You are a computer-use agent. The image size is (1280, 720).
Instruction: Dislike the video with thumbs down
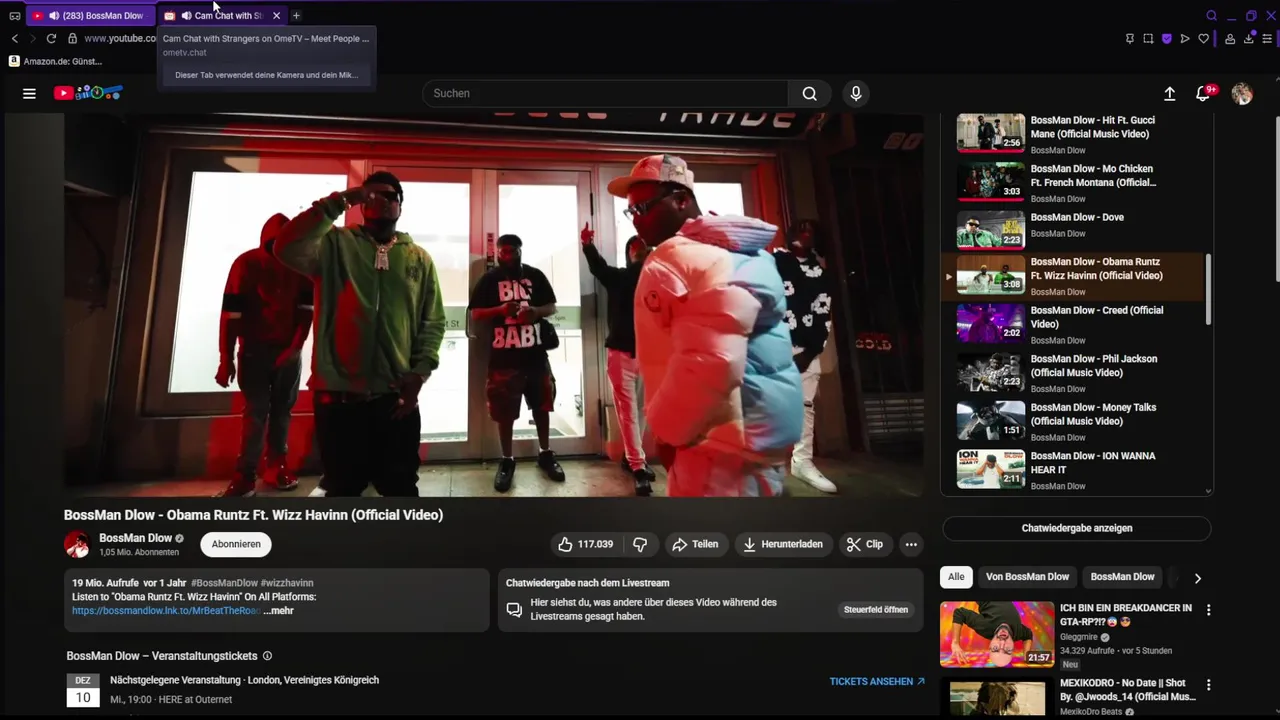click(x=640, y=544)
